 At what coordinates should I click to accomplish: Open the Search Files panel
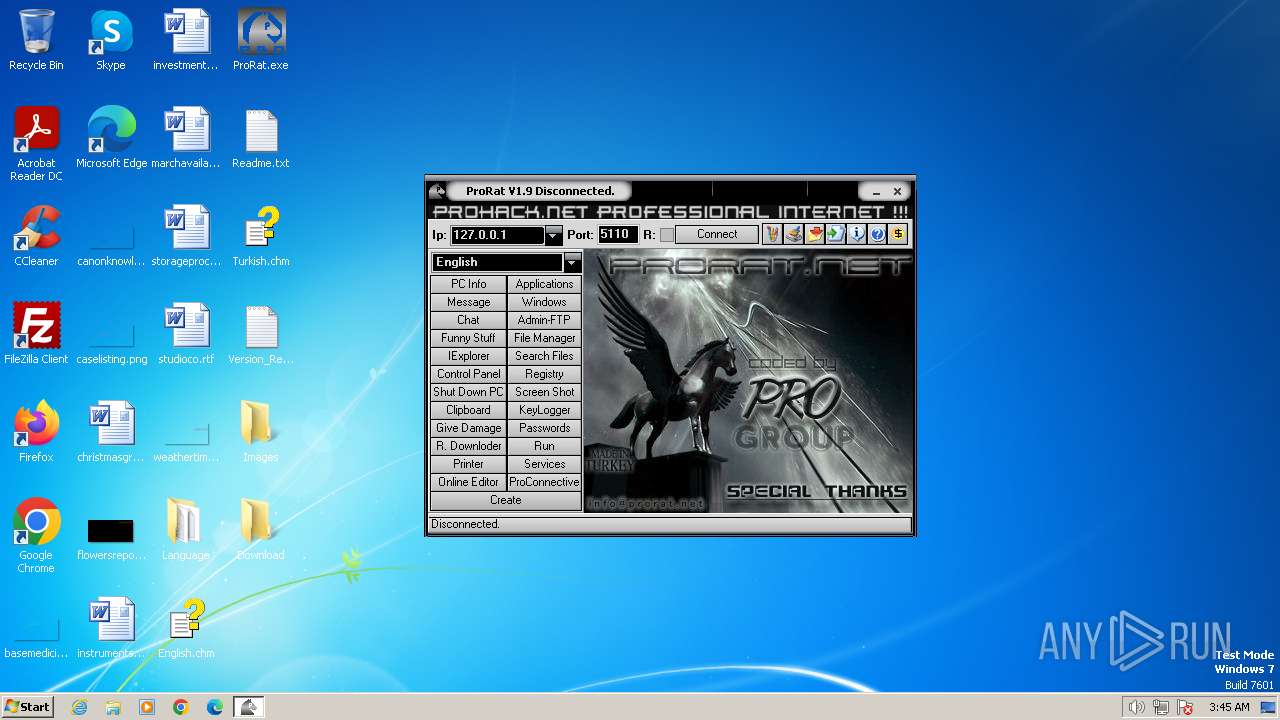(544, 356)
